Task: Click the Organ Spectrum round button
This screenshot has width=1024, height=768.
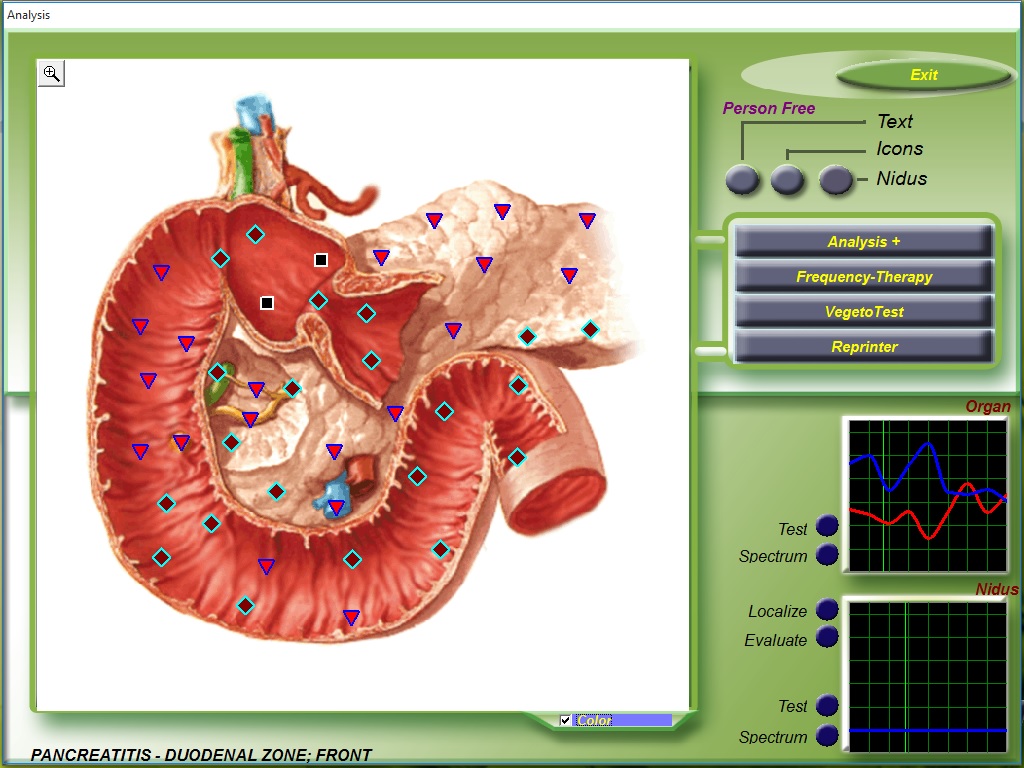Action: pos(827,554)
